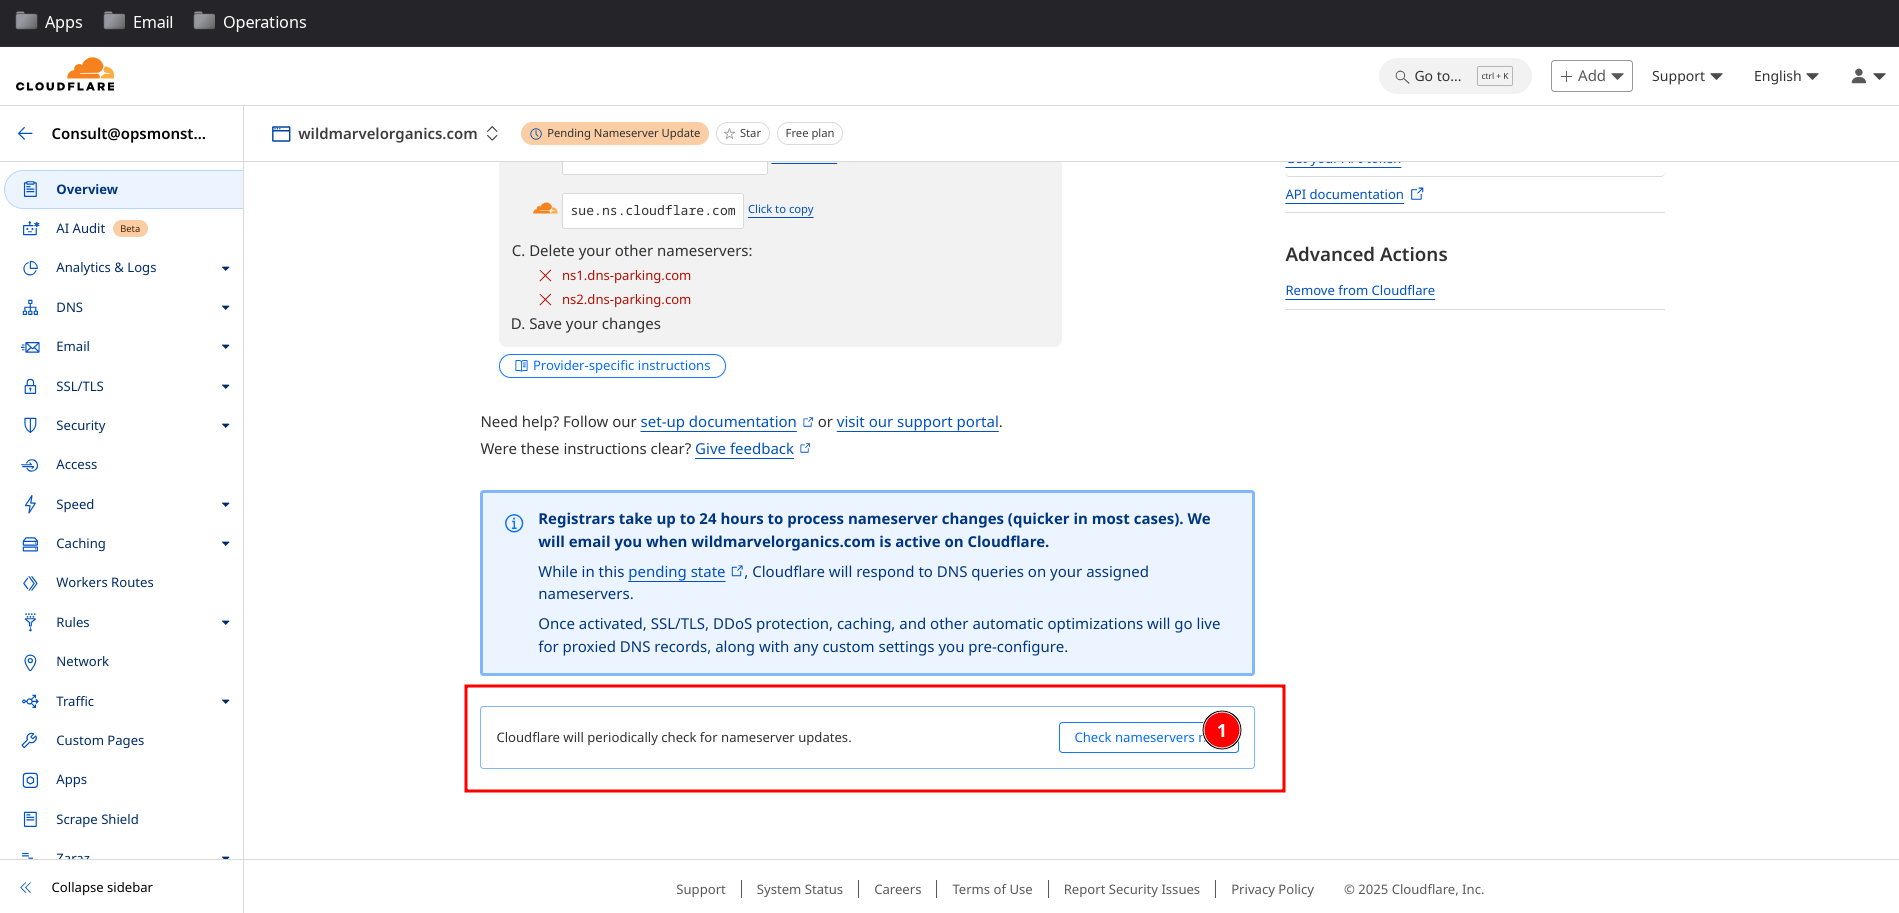1899x913 pixels.
Task: Click Remove from Cloudflare link
Action: pyautogui.click(x=1359, y=291)
